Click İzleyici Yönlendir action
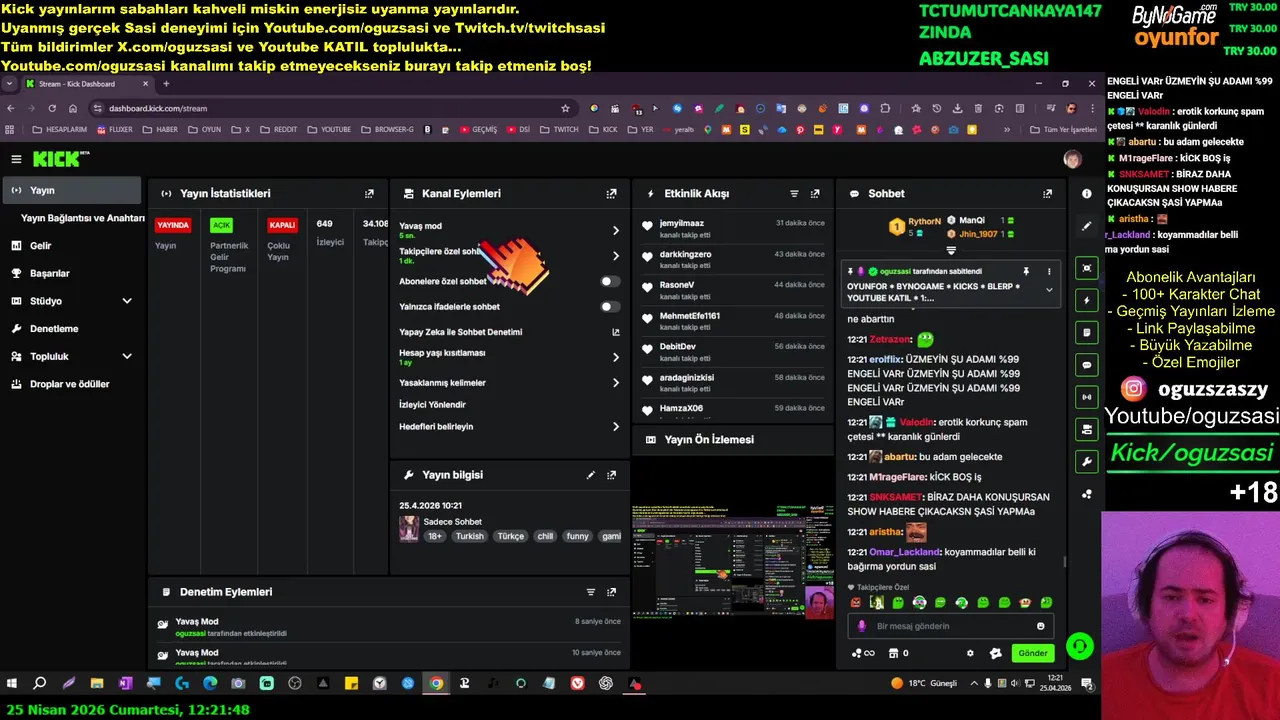The image size is (1280, 720). tap(432, 405)
